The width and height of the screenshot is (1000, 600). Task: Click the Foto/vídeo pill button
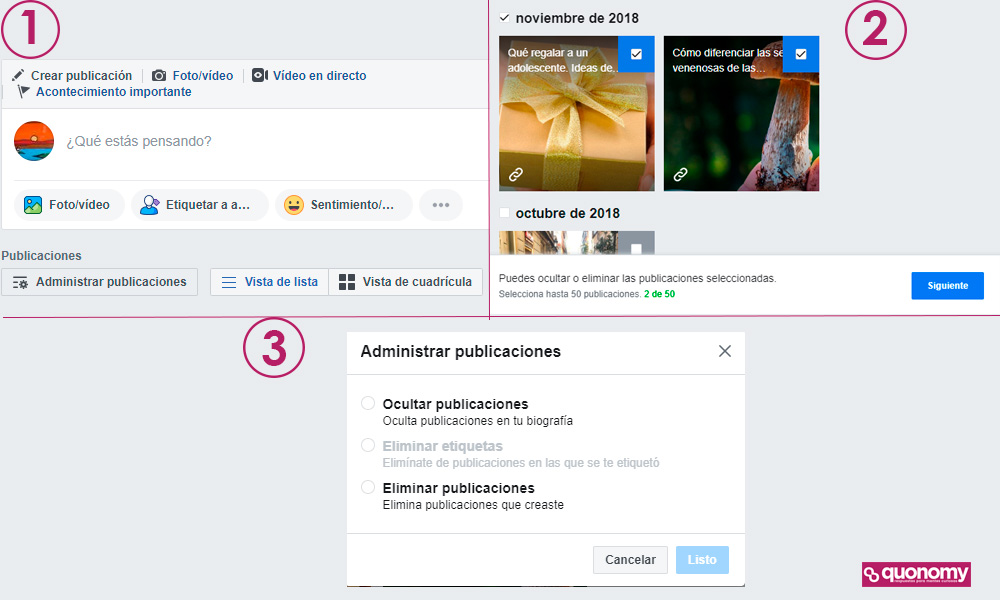coord(69,205)
